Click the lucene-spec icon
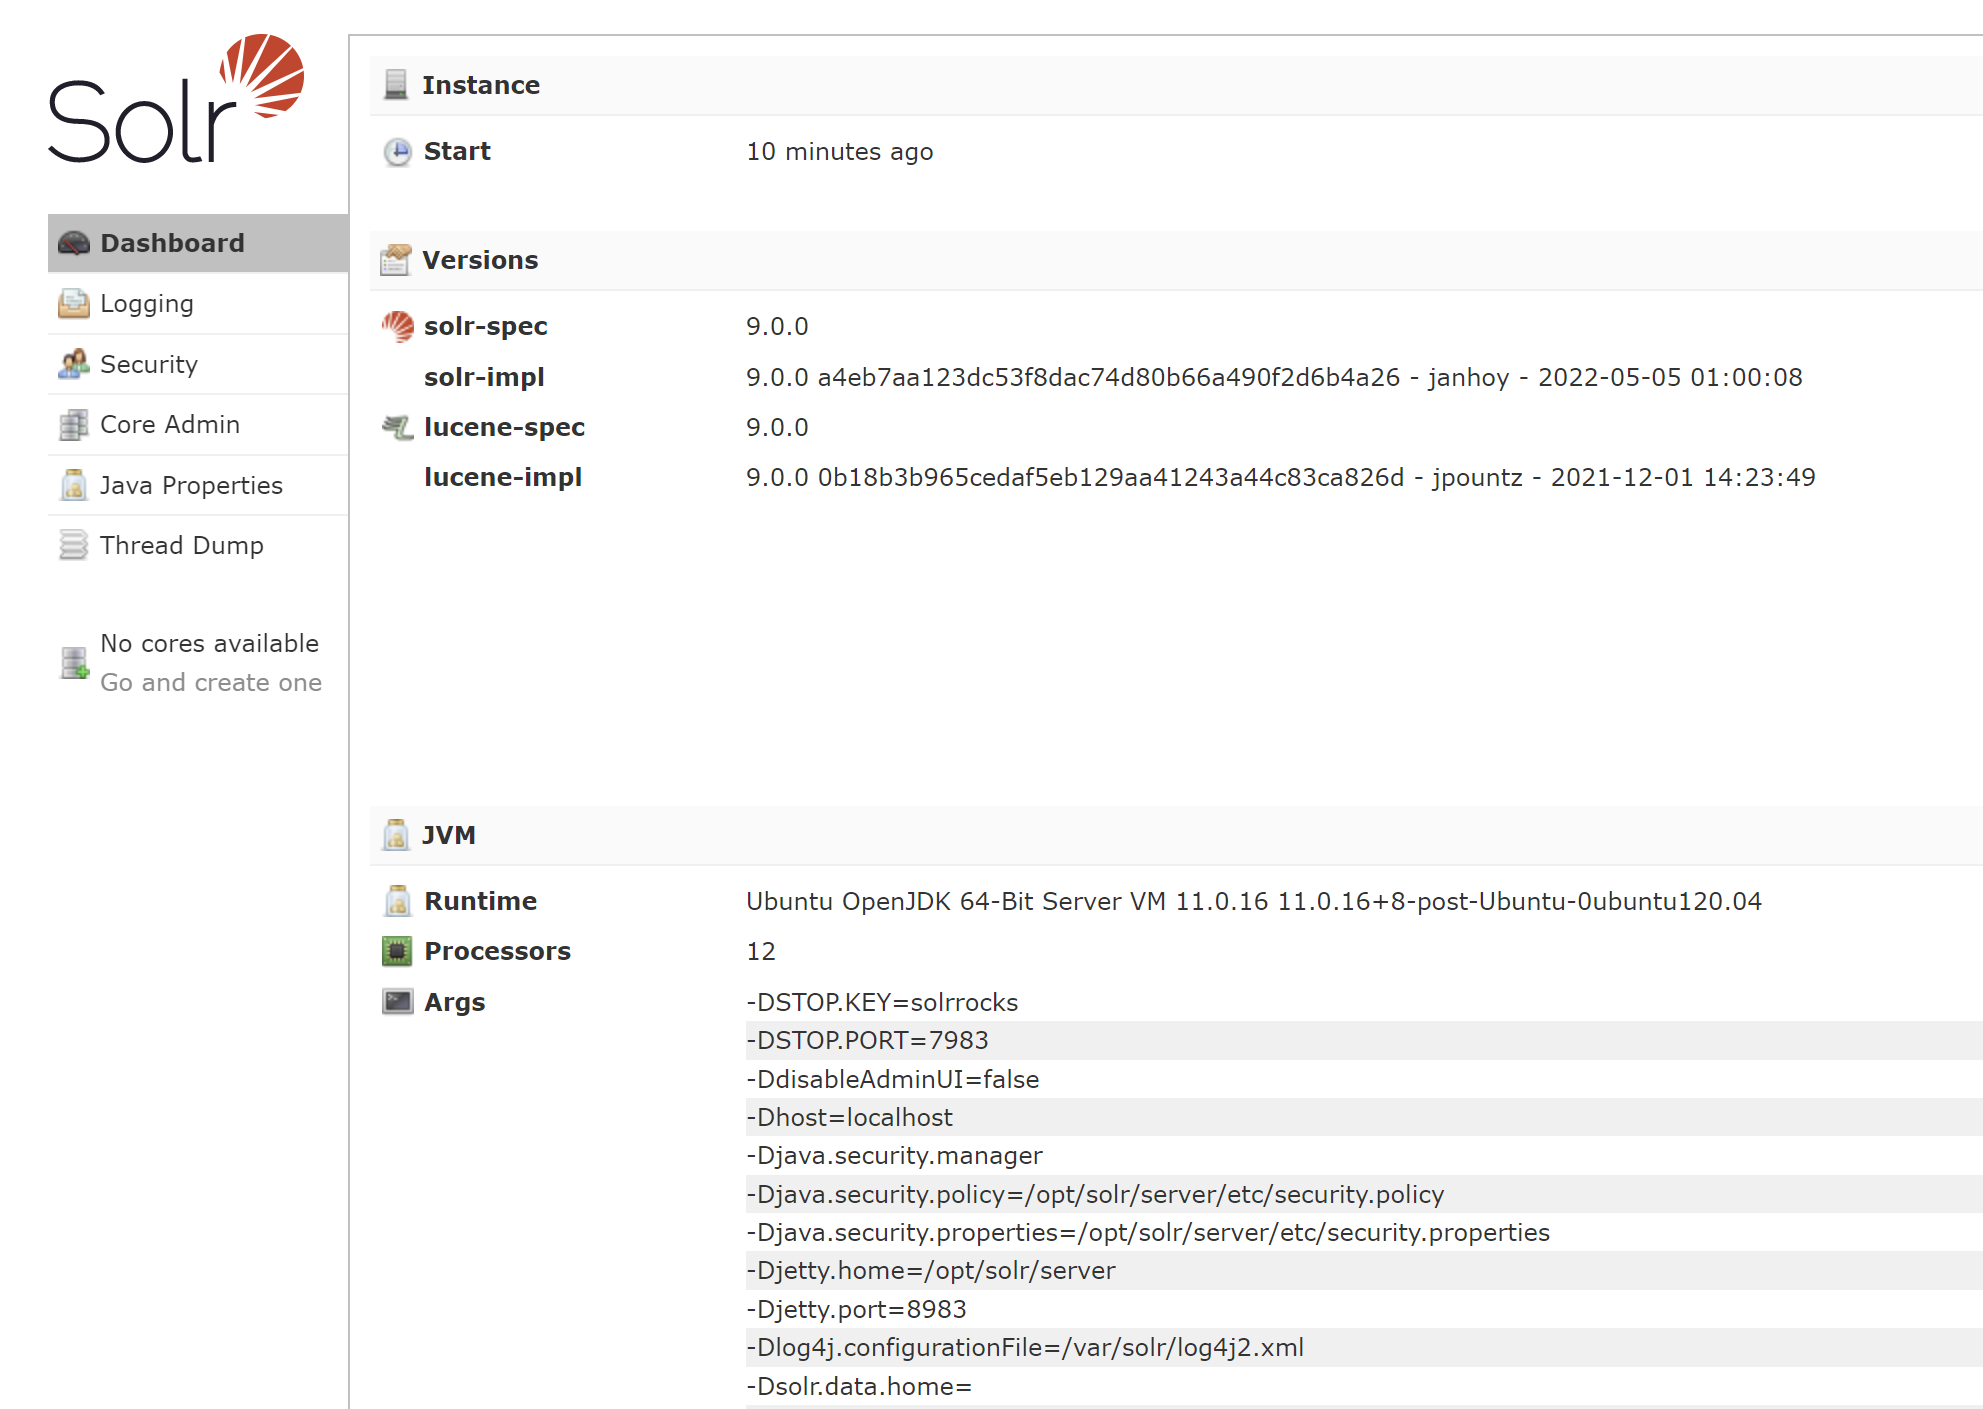The height and width of the screenshot is (1409, 1983). [x=398, y=428]
